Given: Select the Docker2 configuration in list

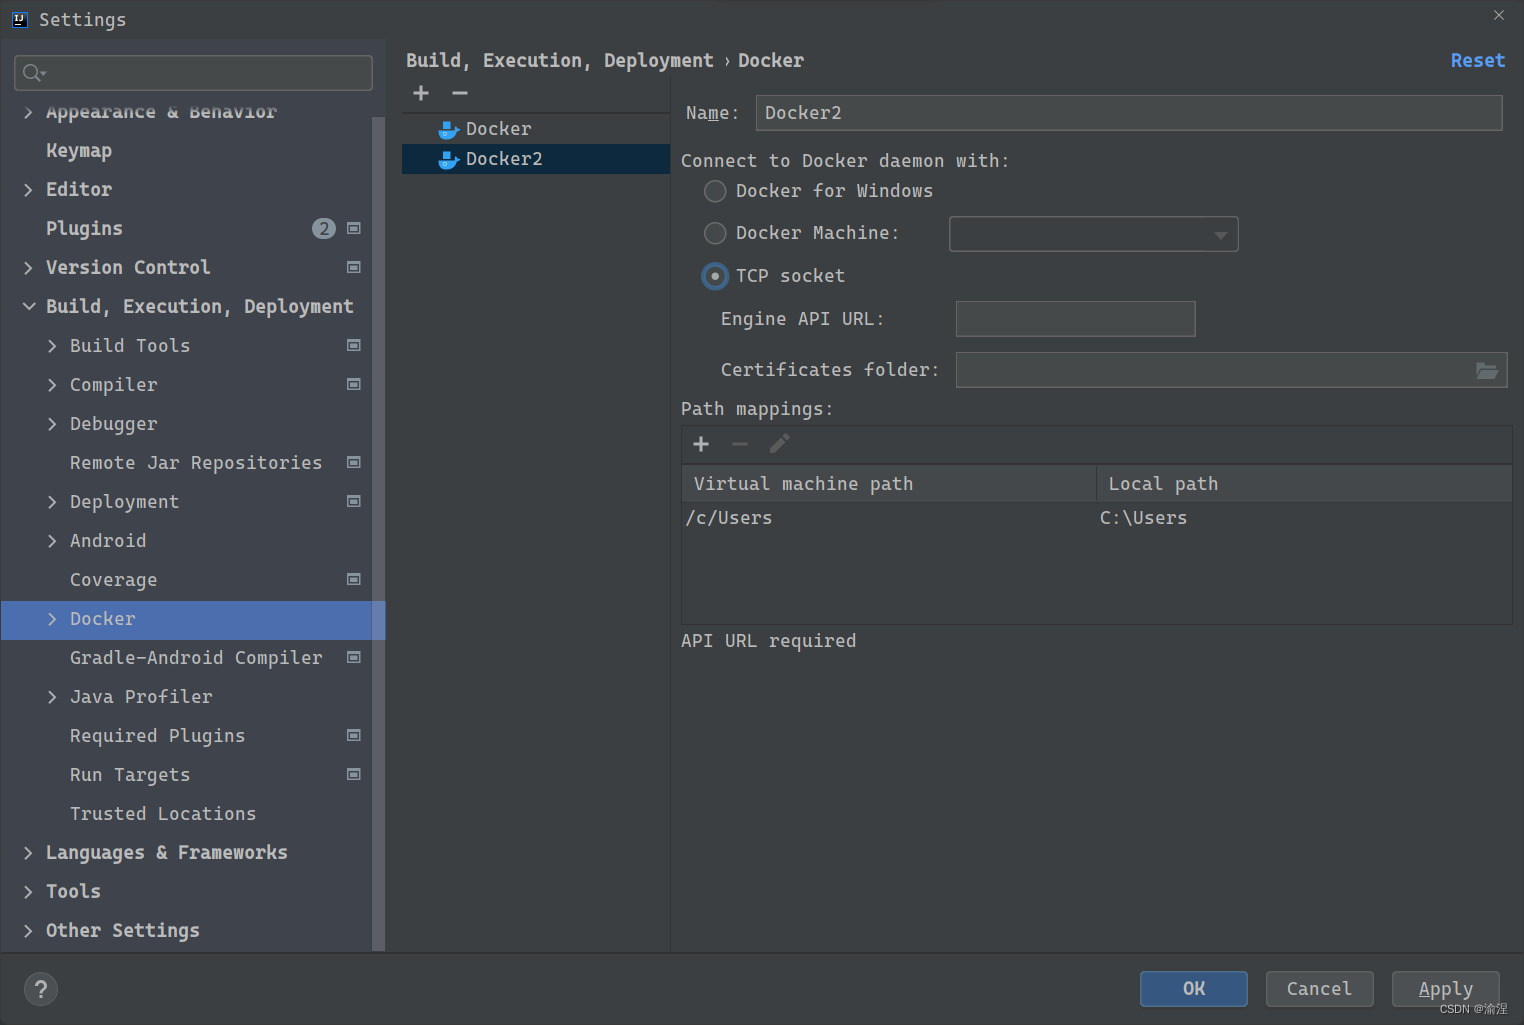Looking at the screenshot, I should coord(536,159).
